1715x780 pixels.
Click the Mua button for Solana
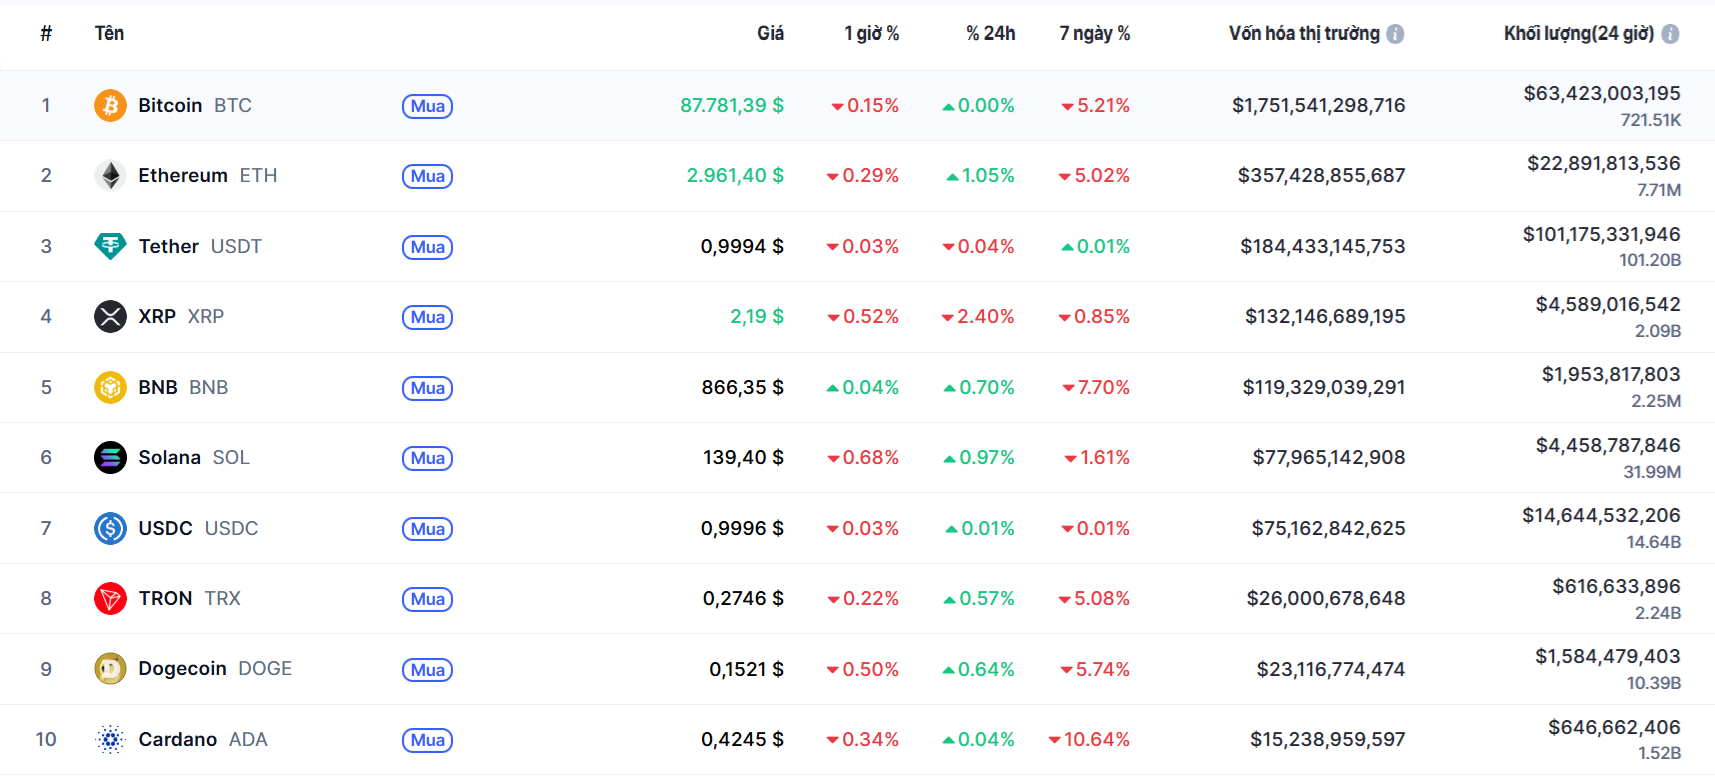[428, 458]
